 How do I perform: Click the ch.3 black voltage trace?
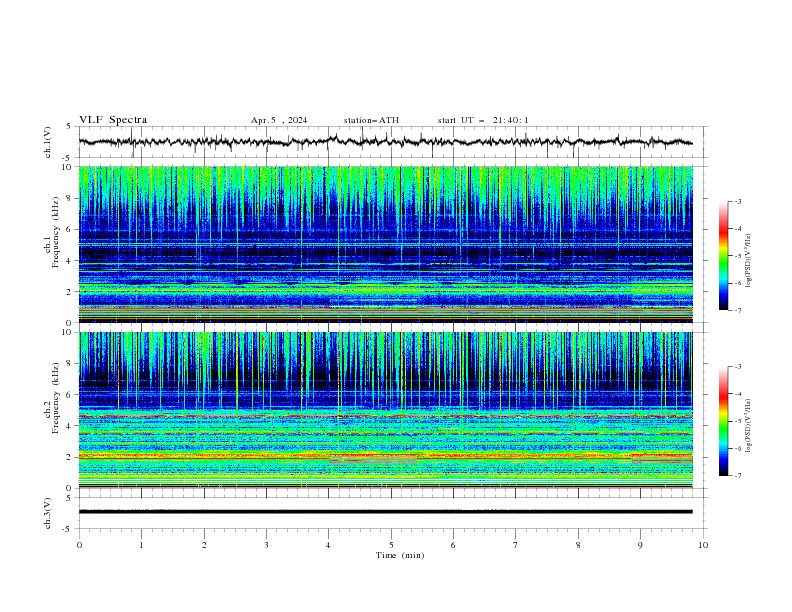(x=385, y=512)
